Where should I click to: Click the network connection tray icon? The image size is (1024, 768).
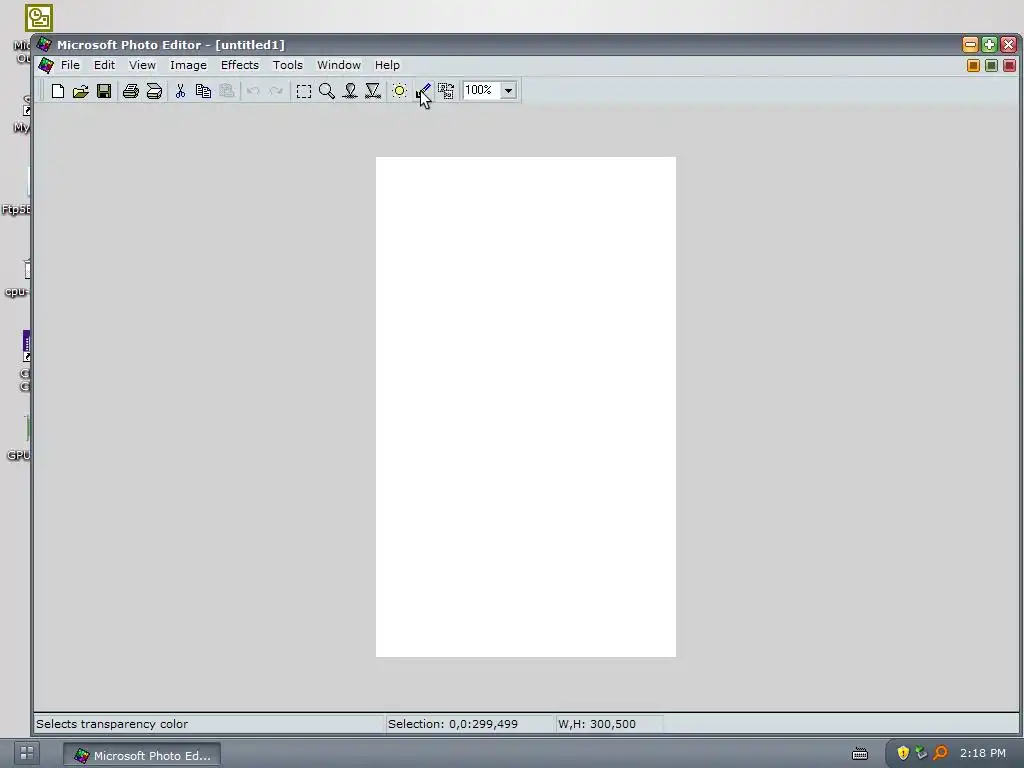921,753
